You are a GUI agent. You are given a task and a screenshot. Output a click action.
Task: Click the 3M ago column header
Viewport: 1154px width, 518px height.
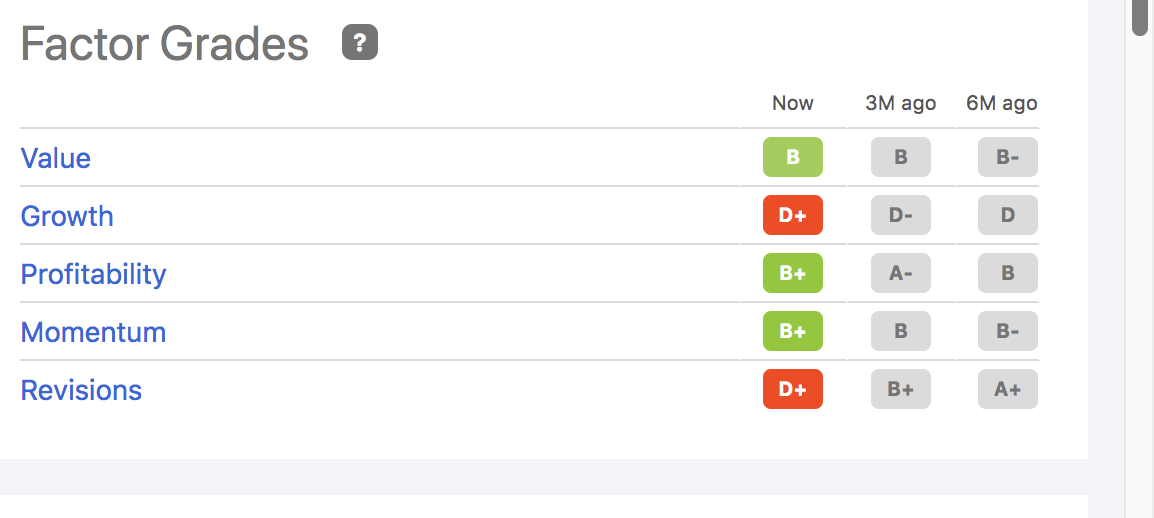901,103
